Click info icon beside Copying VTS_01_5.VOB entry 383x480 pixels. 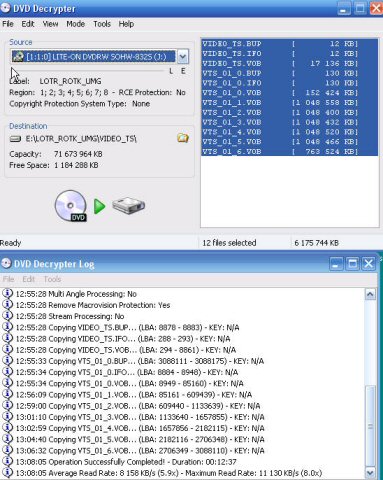point(7,439)
